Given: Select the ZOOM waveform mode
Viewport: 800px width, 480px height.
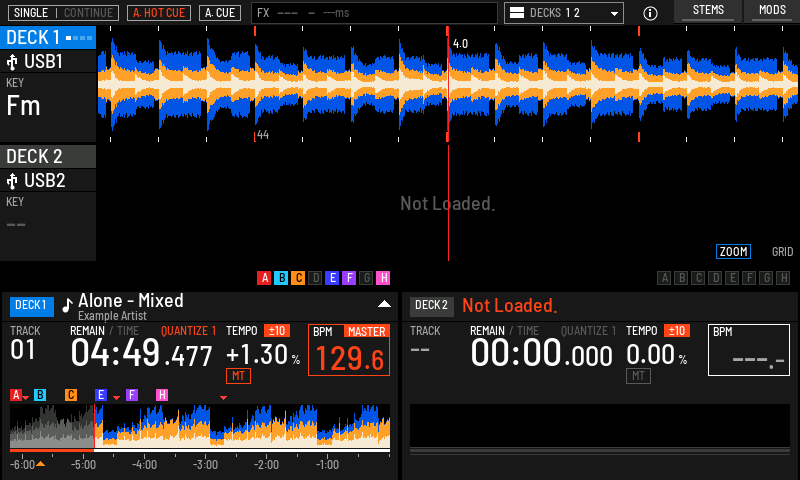Looking at the screenshot, I should 733,251.
